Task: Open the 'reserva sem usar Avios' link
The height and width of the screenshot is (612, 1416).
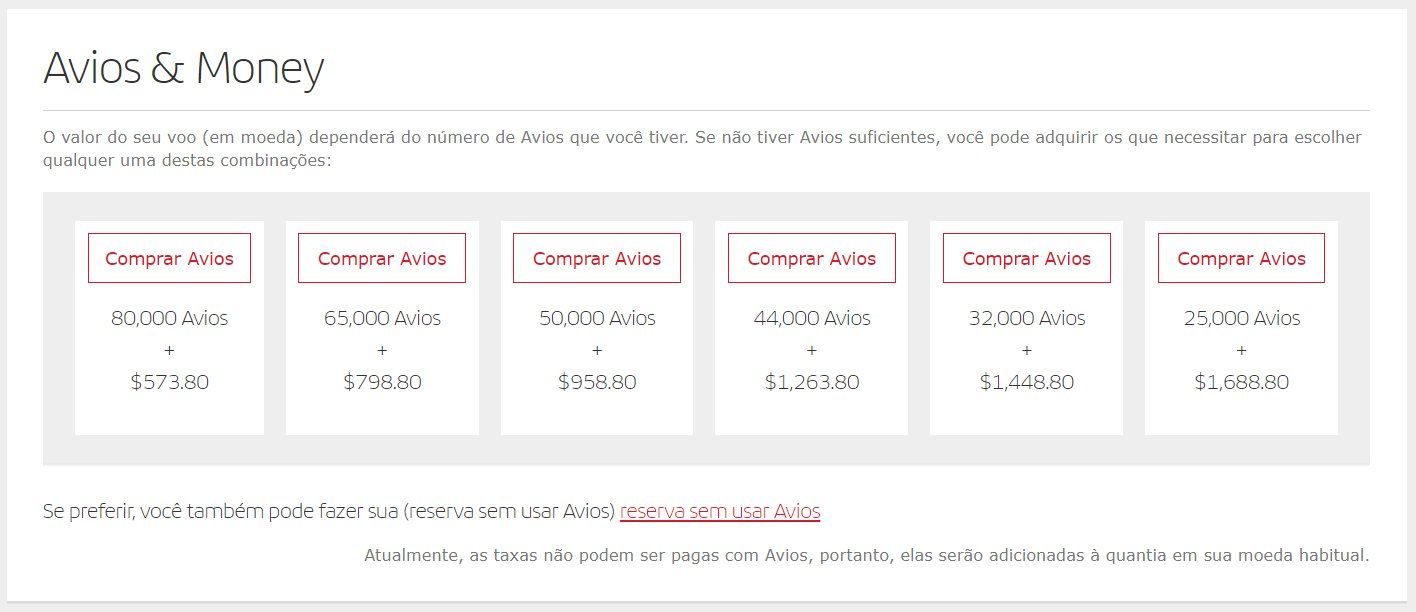Action: 720,511
